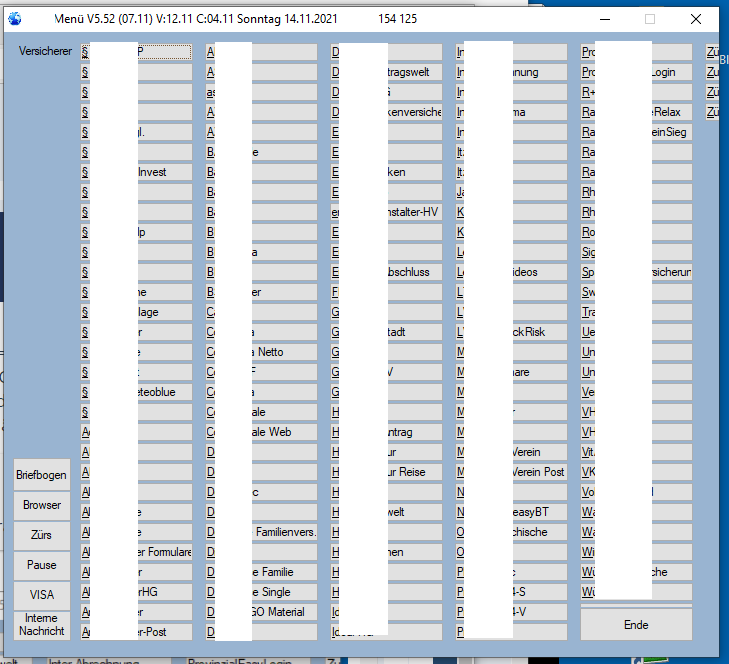This screenshot has width=729, height=664.
Task: Minimize the Menü window
Action: (603, 19)
